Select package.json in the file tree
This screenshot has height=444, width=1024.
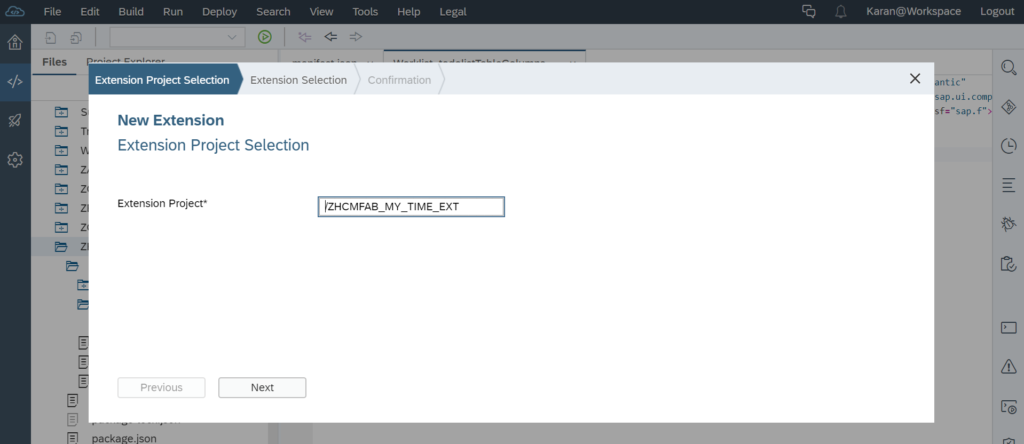[x=123, y=438]
